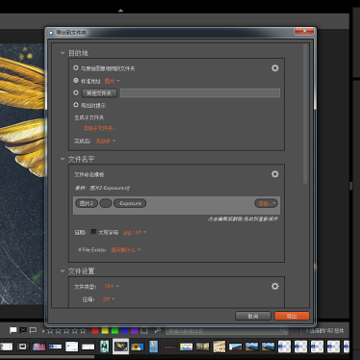Collapse the 文件设置 section
The height and width of the screenshot is (360, 360).
pyautogui.click(x=62, y=271)
